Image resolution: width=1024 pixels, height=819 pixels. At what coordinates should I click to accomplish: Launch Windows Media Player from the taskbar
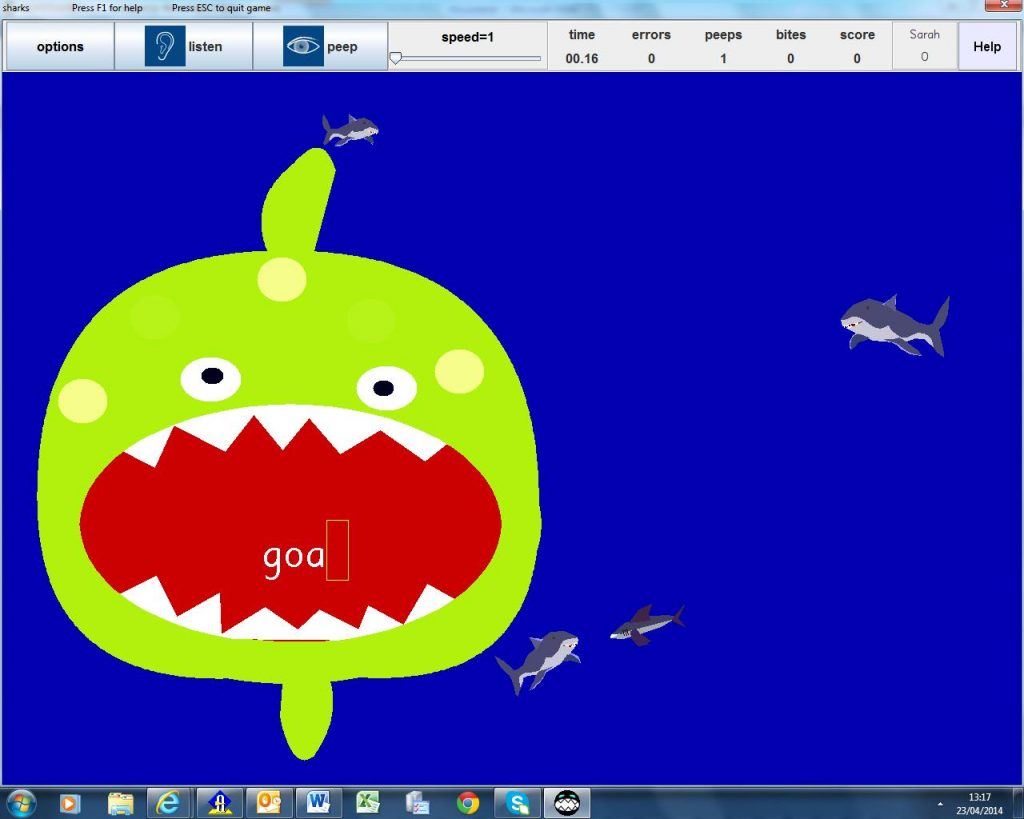click(x=68, y=802)
